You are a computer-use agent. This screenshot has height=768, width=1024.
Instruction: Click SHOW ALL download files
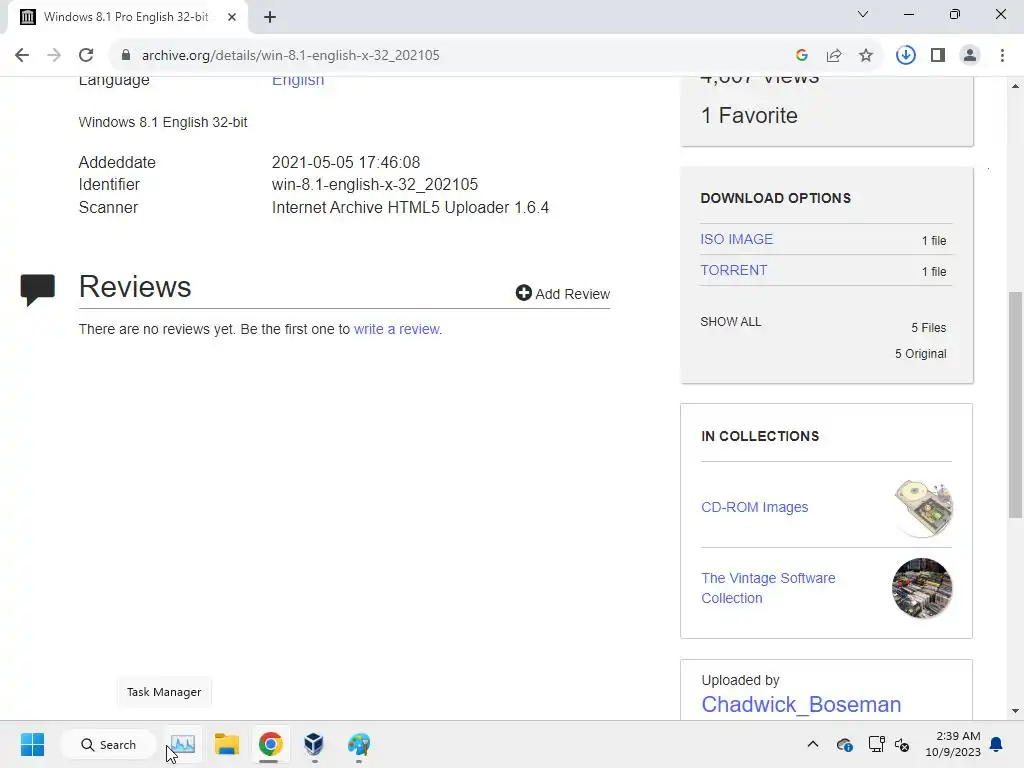tap(731, 322)
